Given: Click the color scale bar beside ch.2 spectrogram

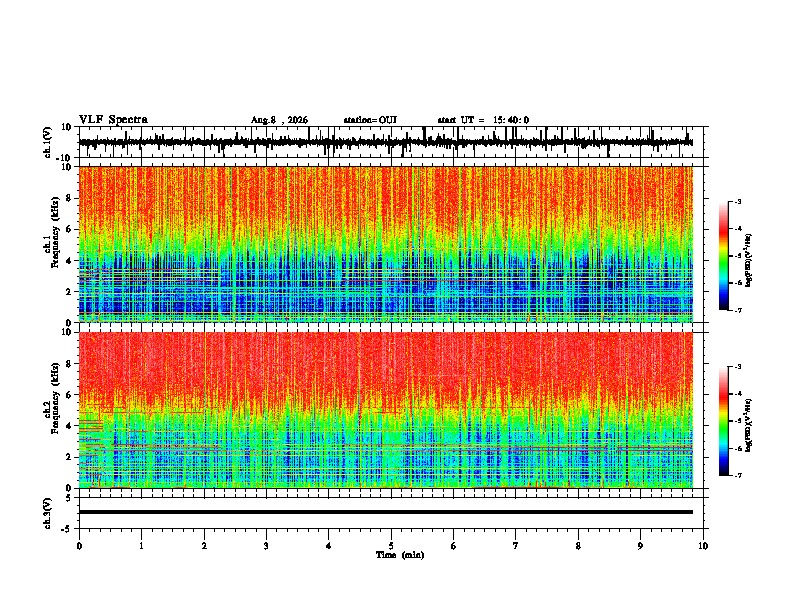Looking at the screenshot, I should point(723,421).
